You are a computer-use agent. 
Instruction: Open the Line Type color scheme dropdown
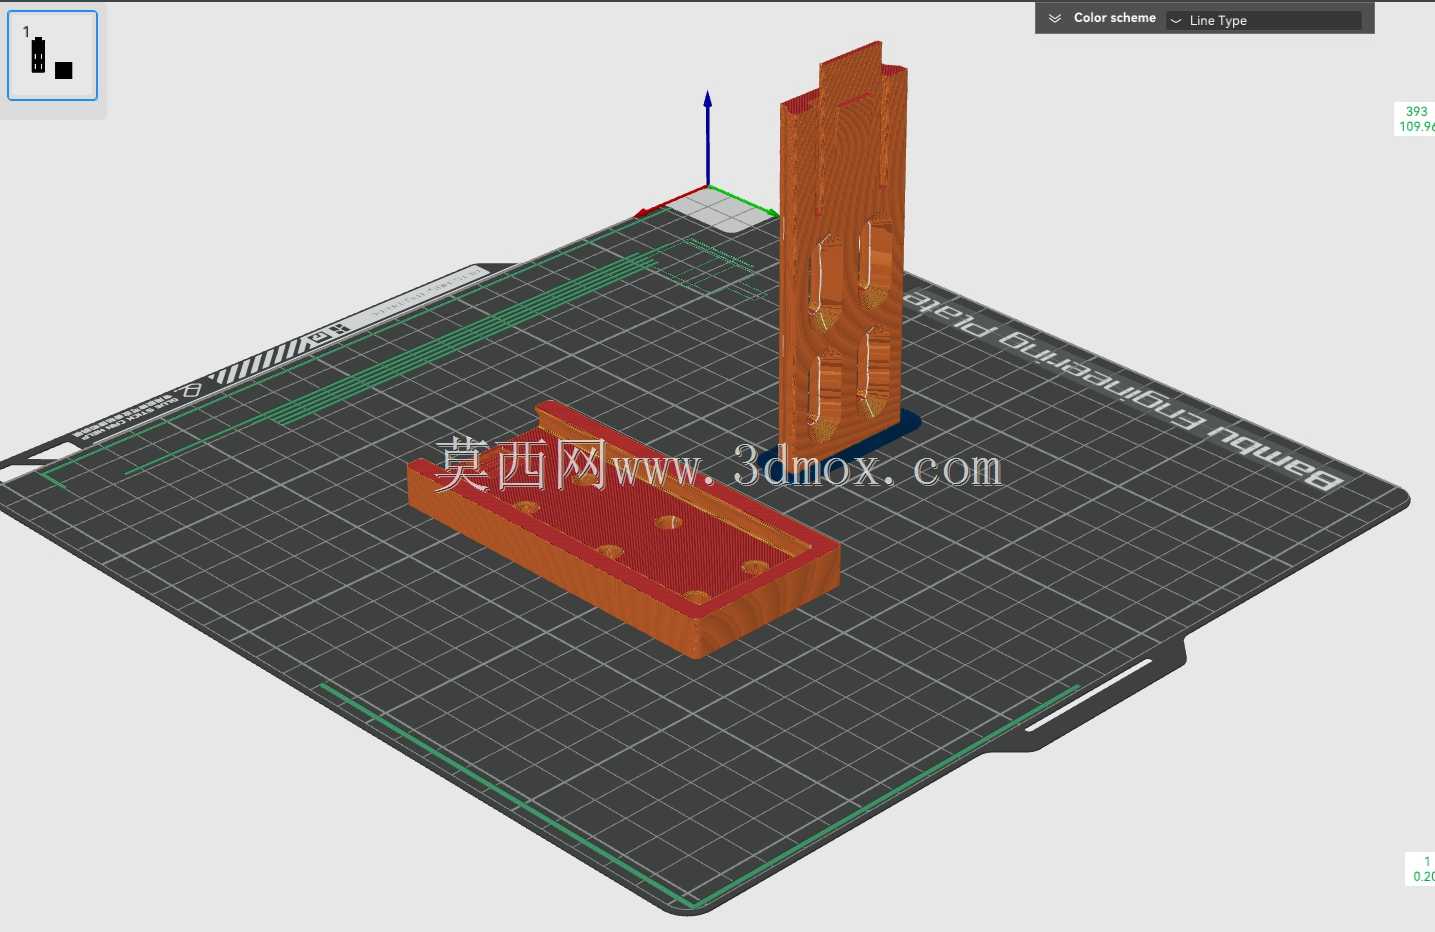tap(1264, 20)
